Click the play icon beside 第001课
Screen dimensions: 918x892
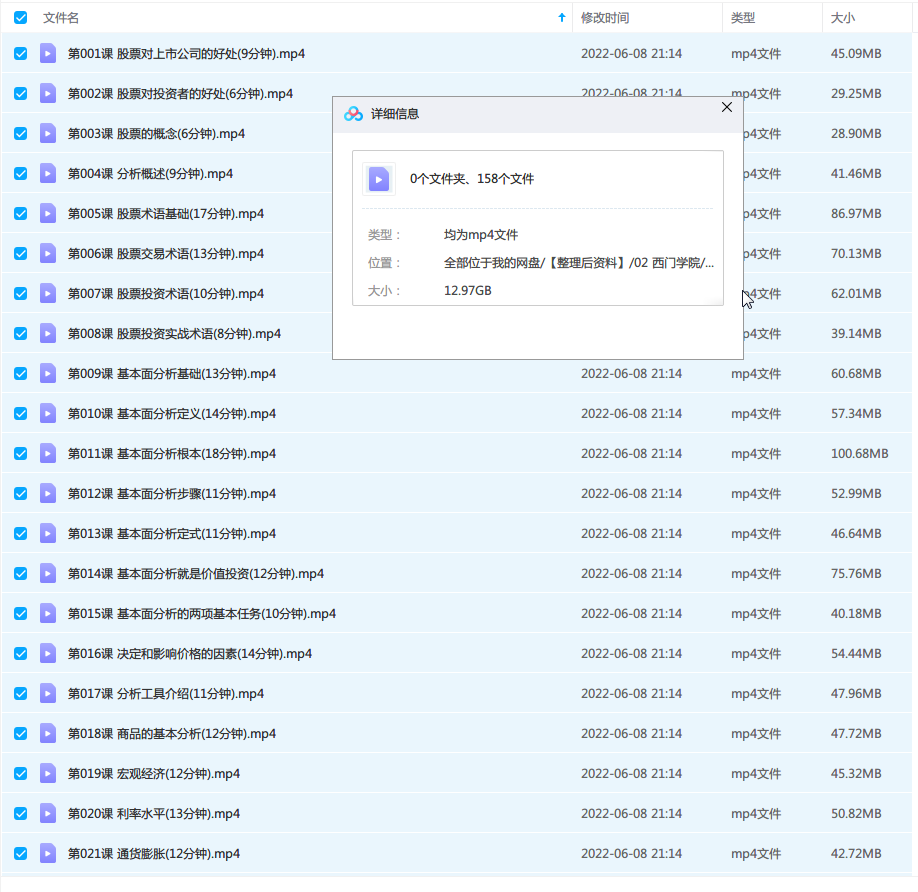click(48, 53)
